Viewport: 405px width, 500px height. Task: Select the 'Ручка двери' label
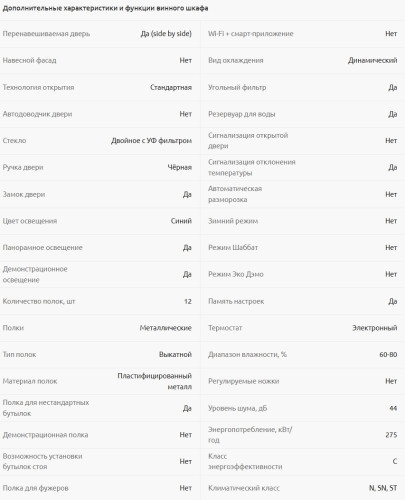pyautogui.click(x=23, y=167)
